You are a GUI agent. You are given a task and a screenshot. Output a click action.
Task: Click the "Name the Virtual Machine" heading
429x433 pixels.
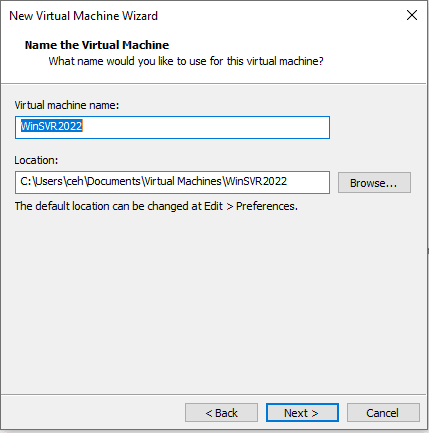[97, 45]
